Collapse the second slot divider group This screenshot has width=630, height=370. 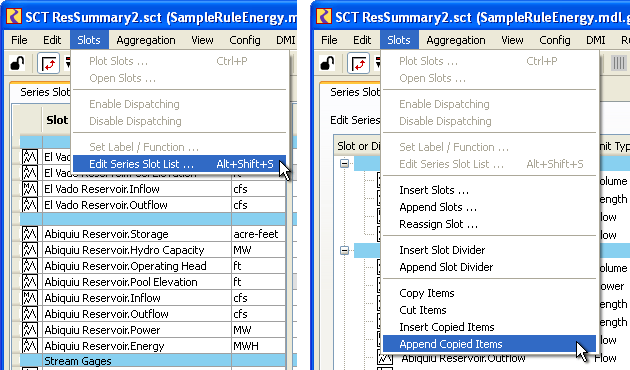point(344,250)
